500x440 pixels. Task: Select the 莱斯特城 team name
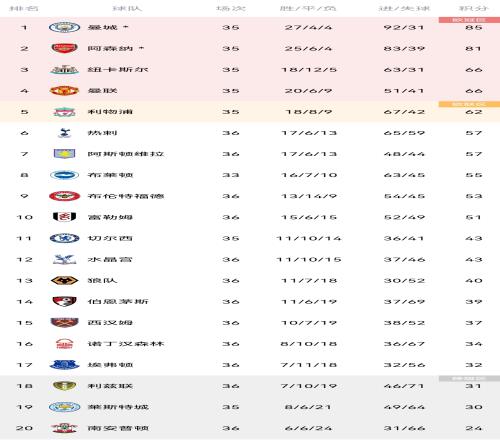point(118,407)
